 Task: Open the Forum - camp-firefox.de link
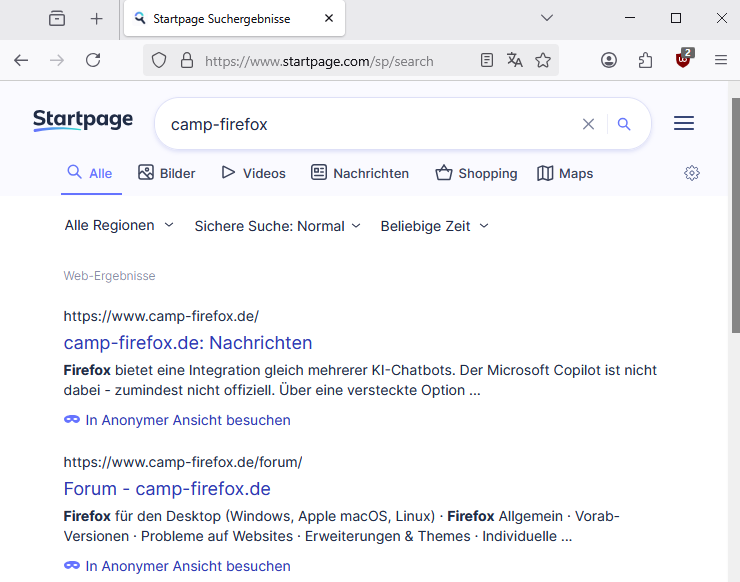click(167, 489)
